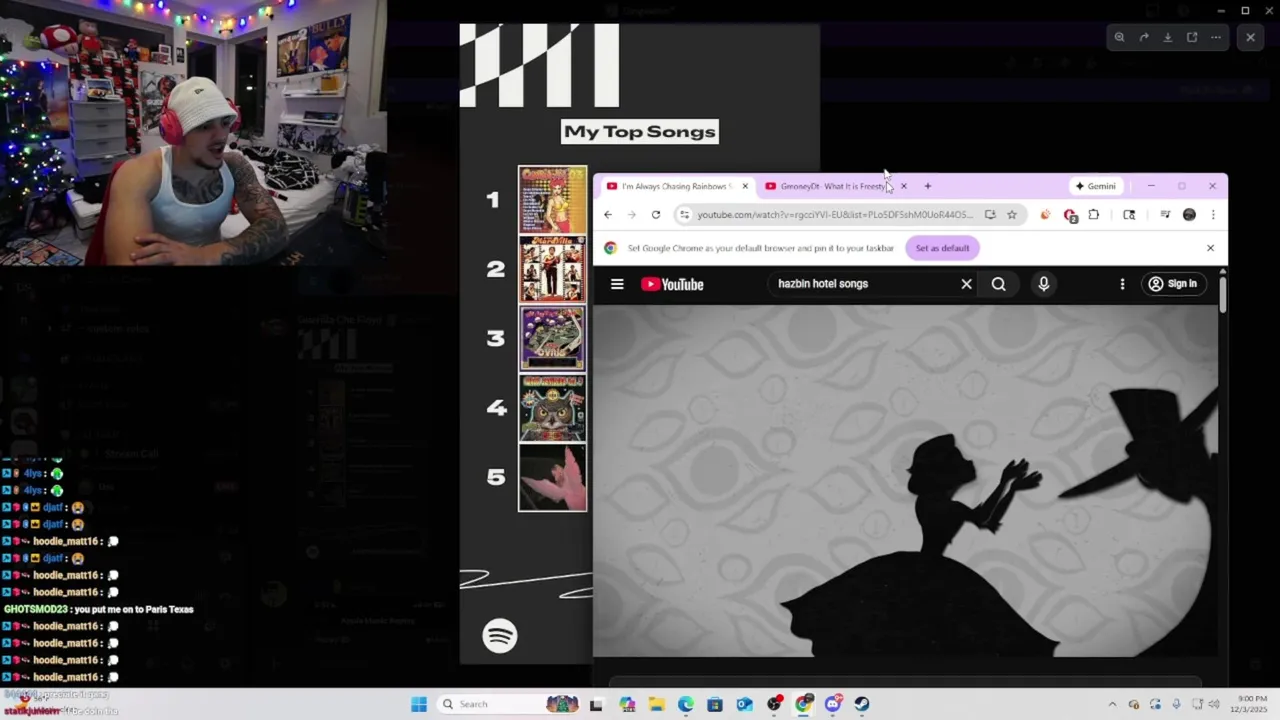Open the Chrome extensions puzzle icon

1094,215
